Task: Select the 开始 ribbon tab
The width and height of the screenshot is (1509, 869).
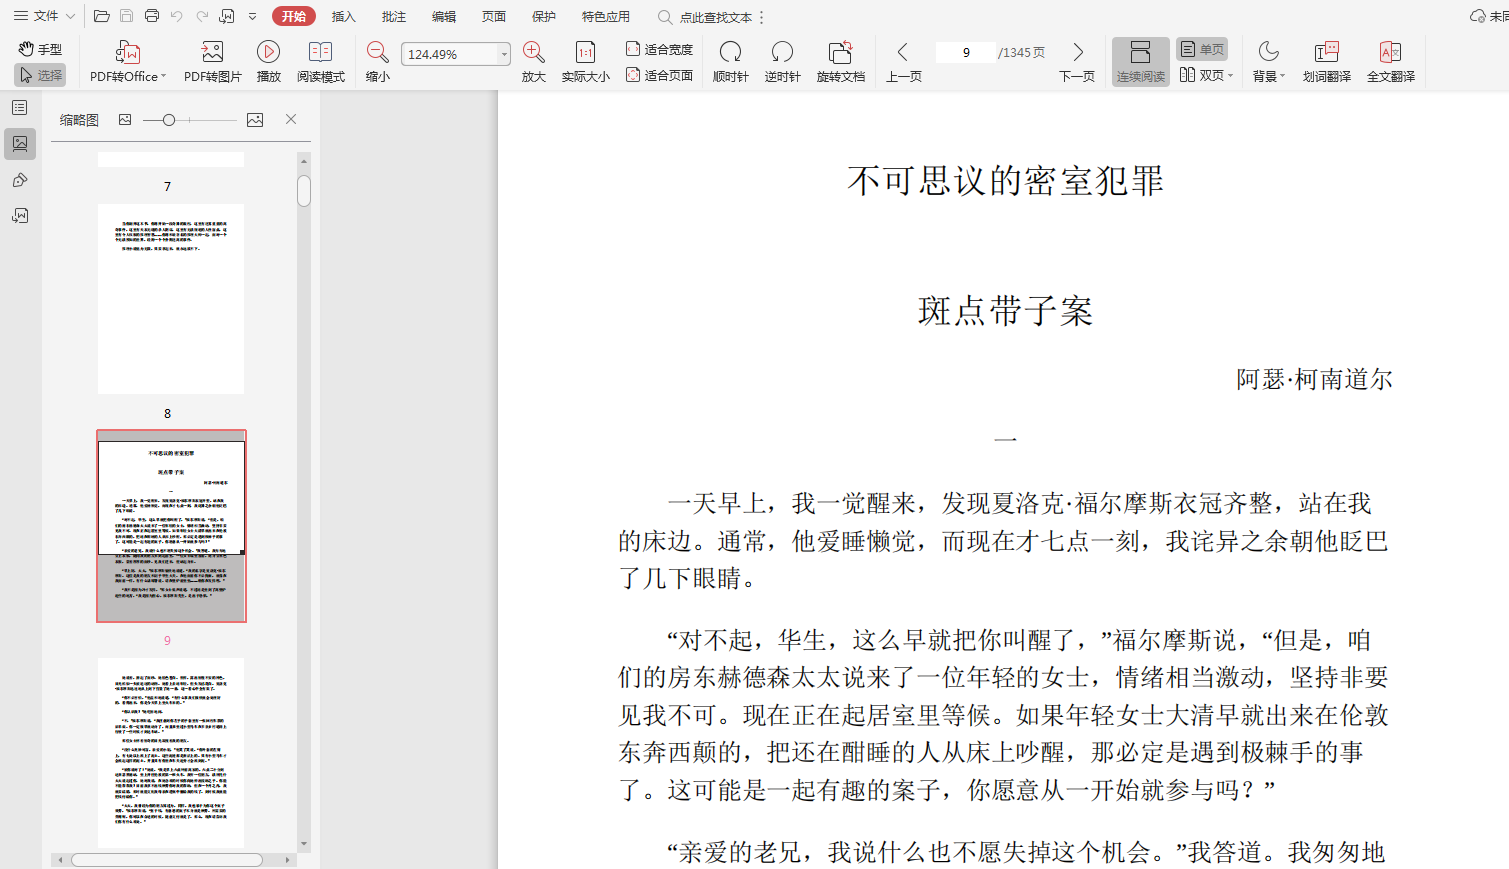Action: pyautogui.click(x=294, y=16)
